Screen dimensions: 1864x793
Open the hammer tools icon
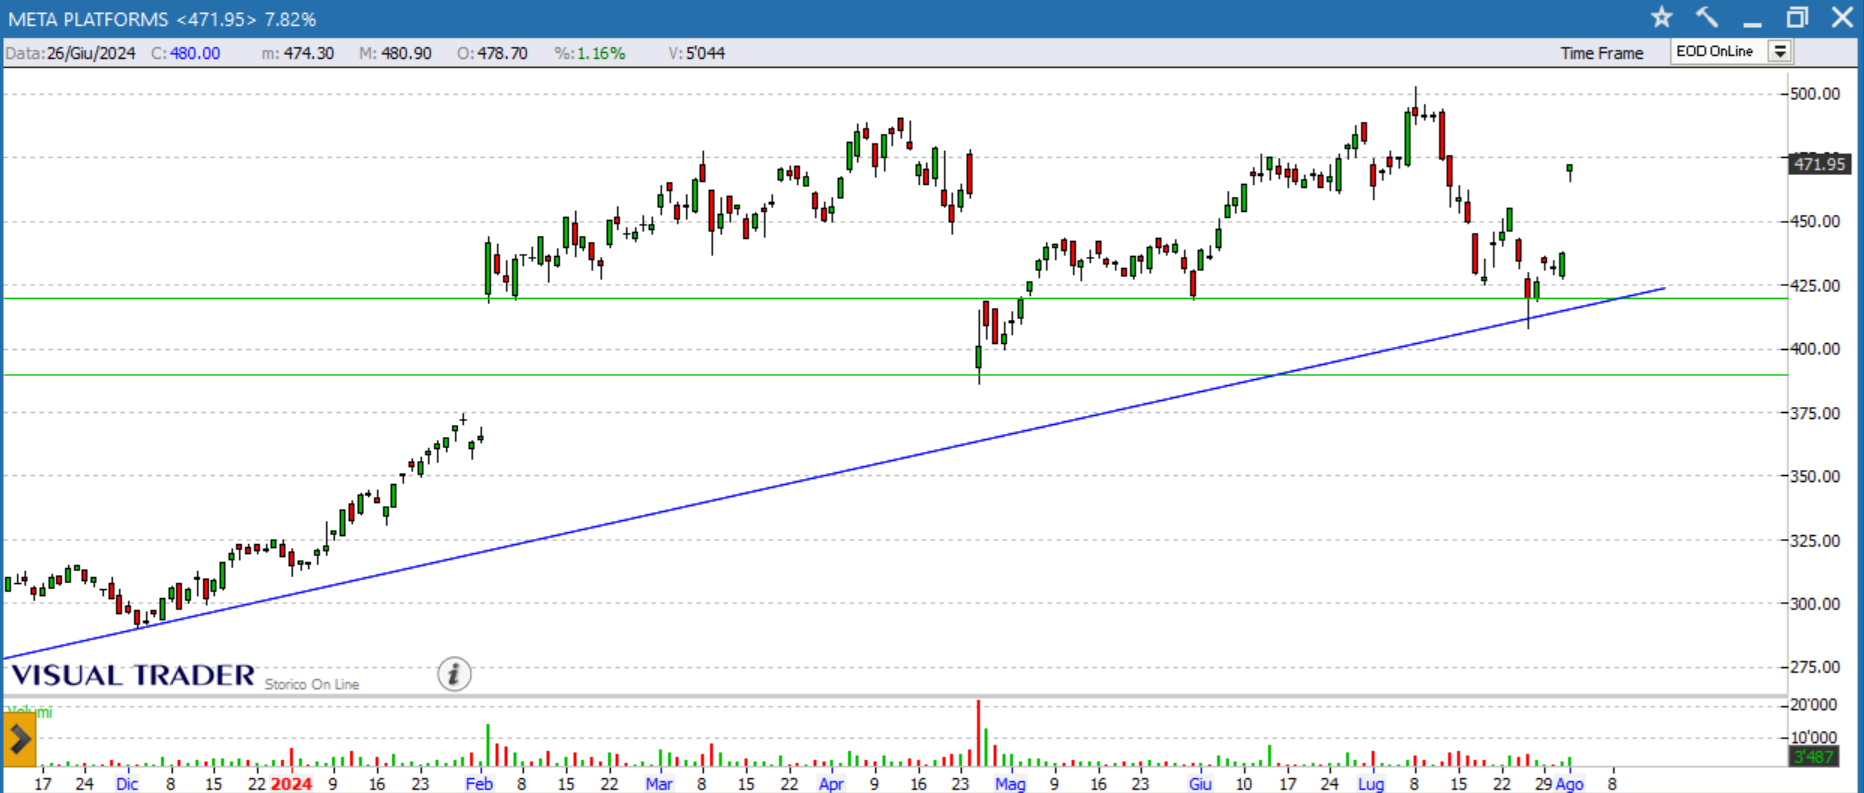(1707, 17)
